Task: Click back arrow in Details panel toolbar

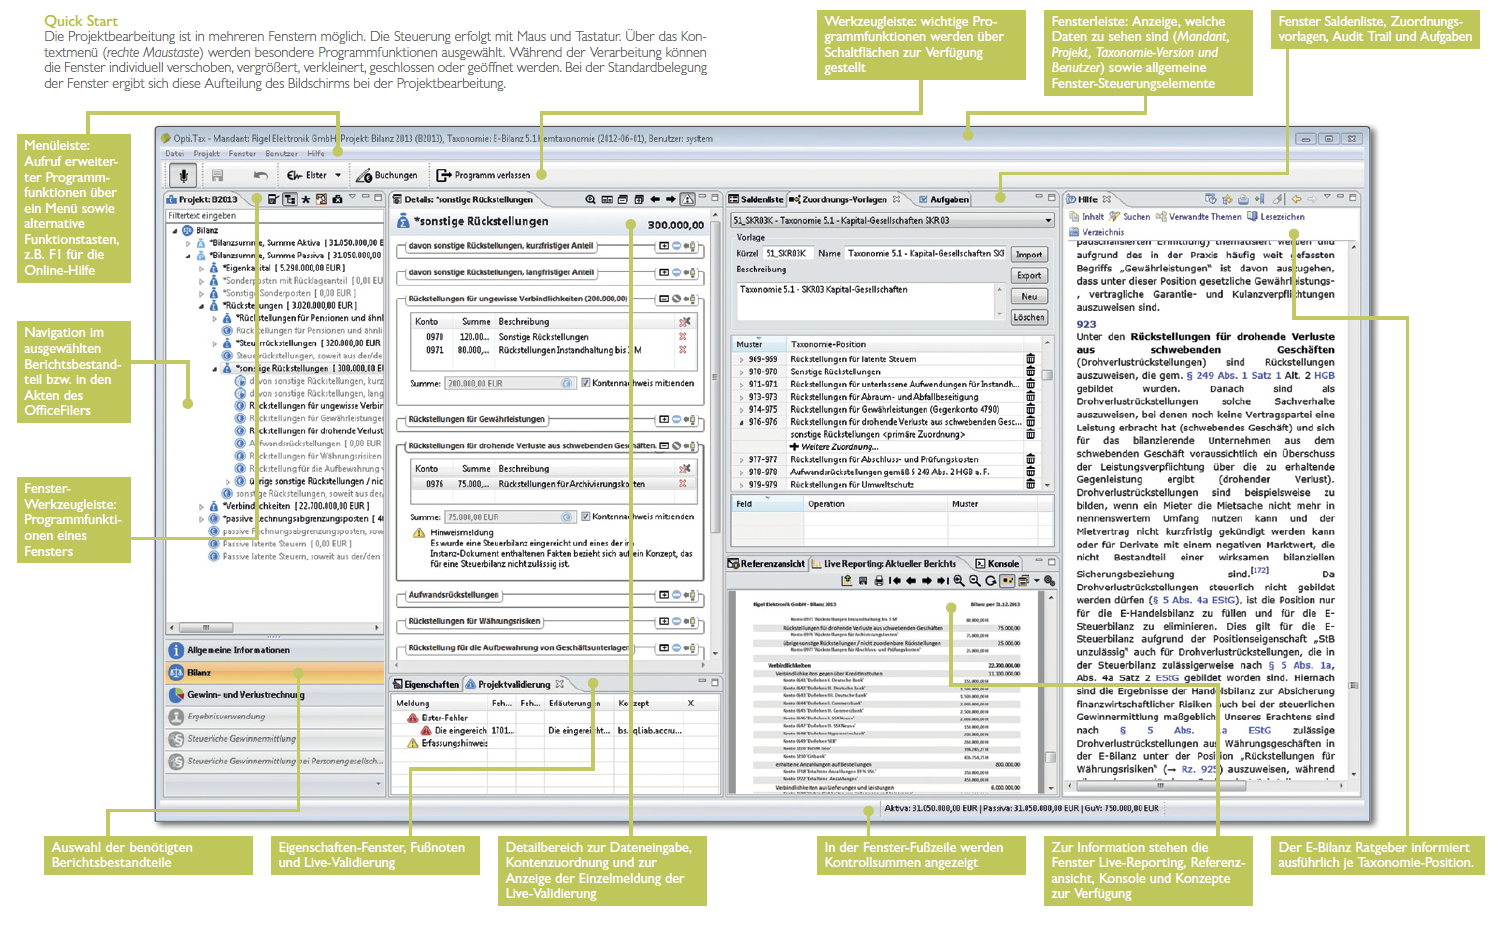Action: point(654,199)
